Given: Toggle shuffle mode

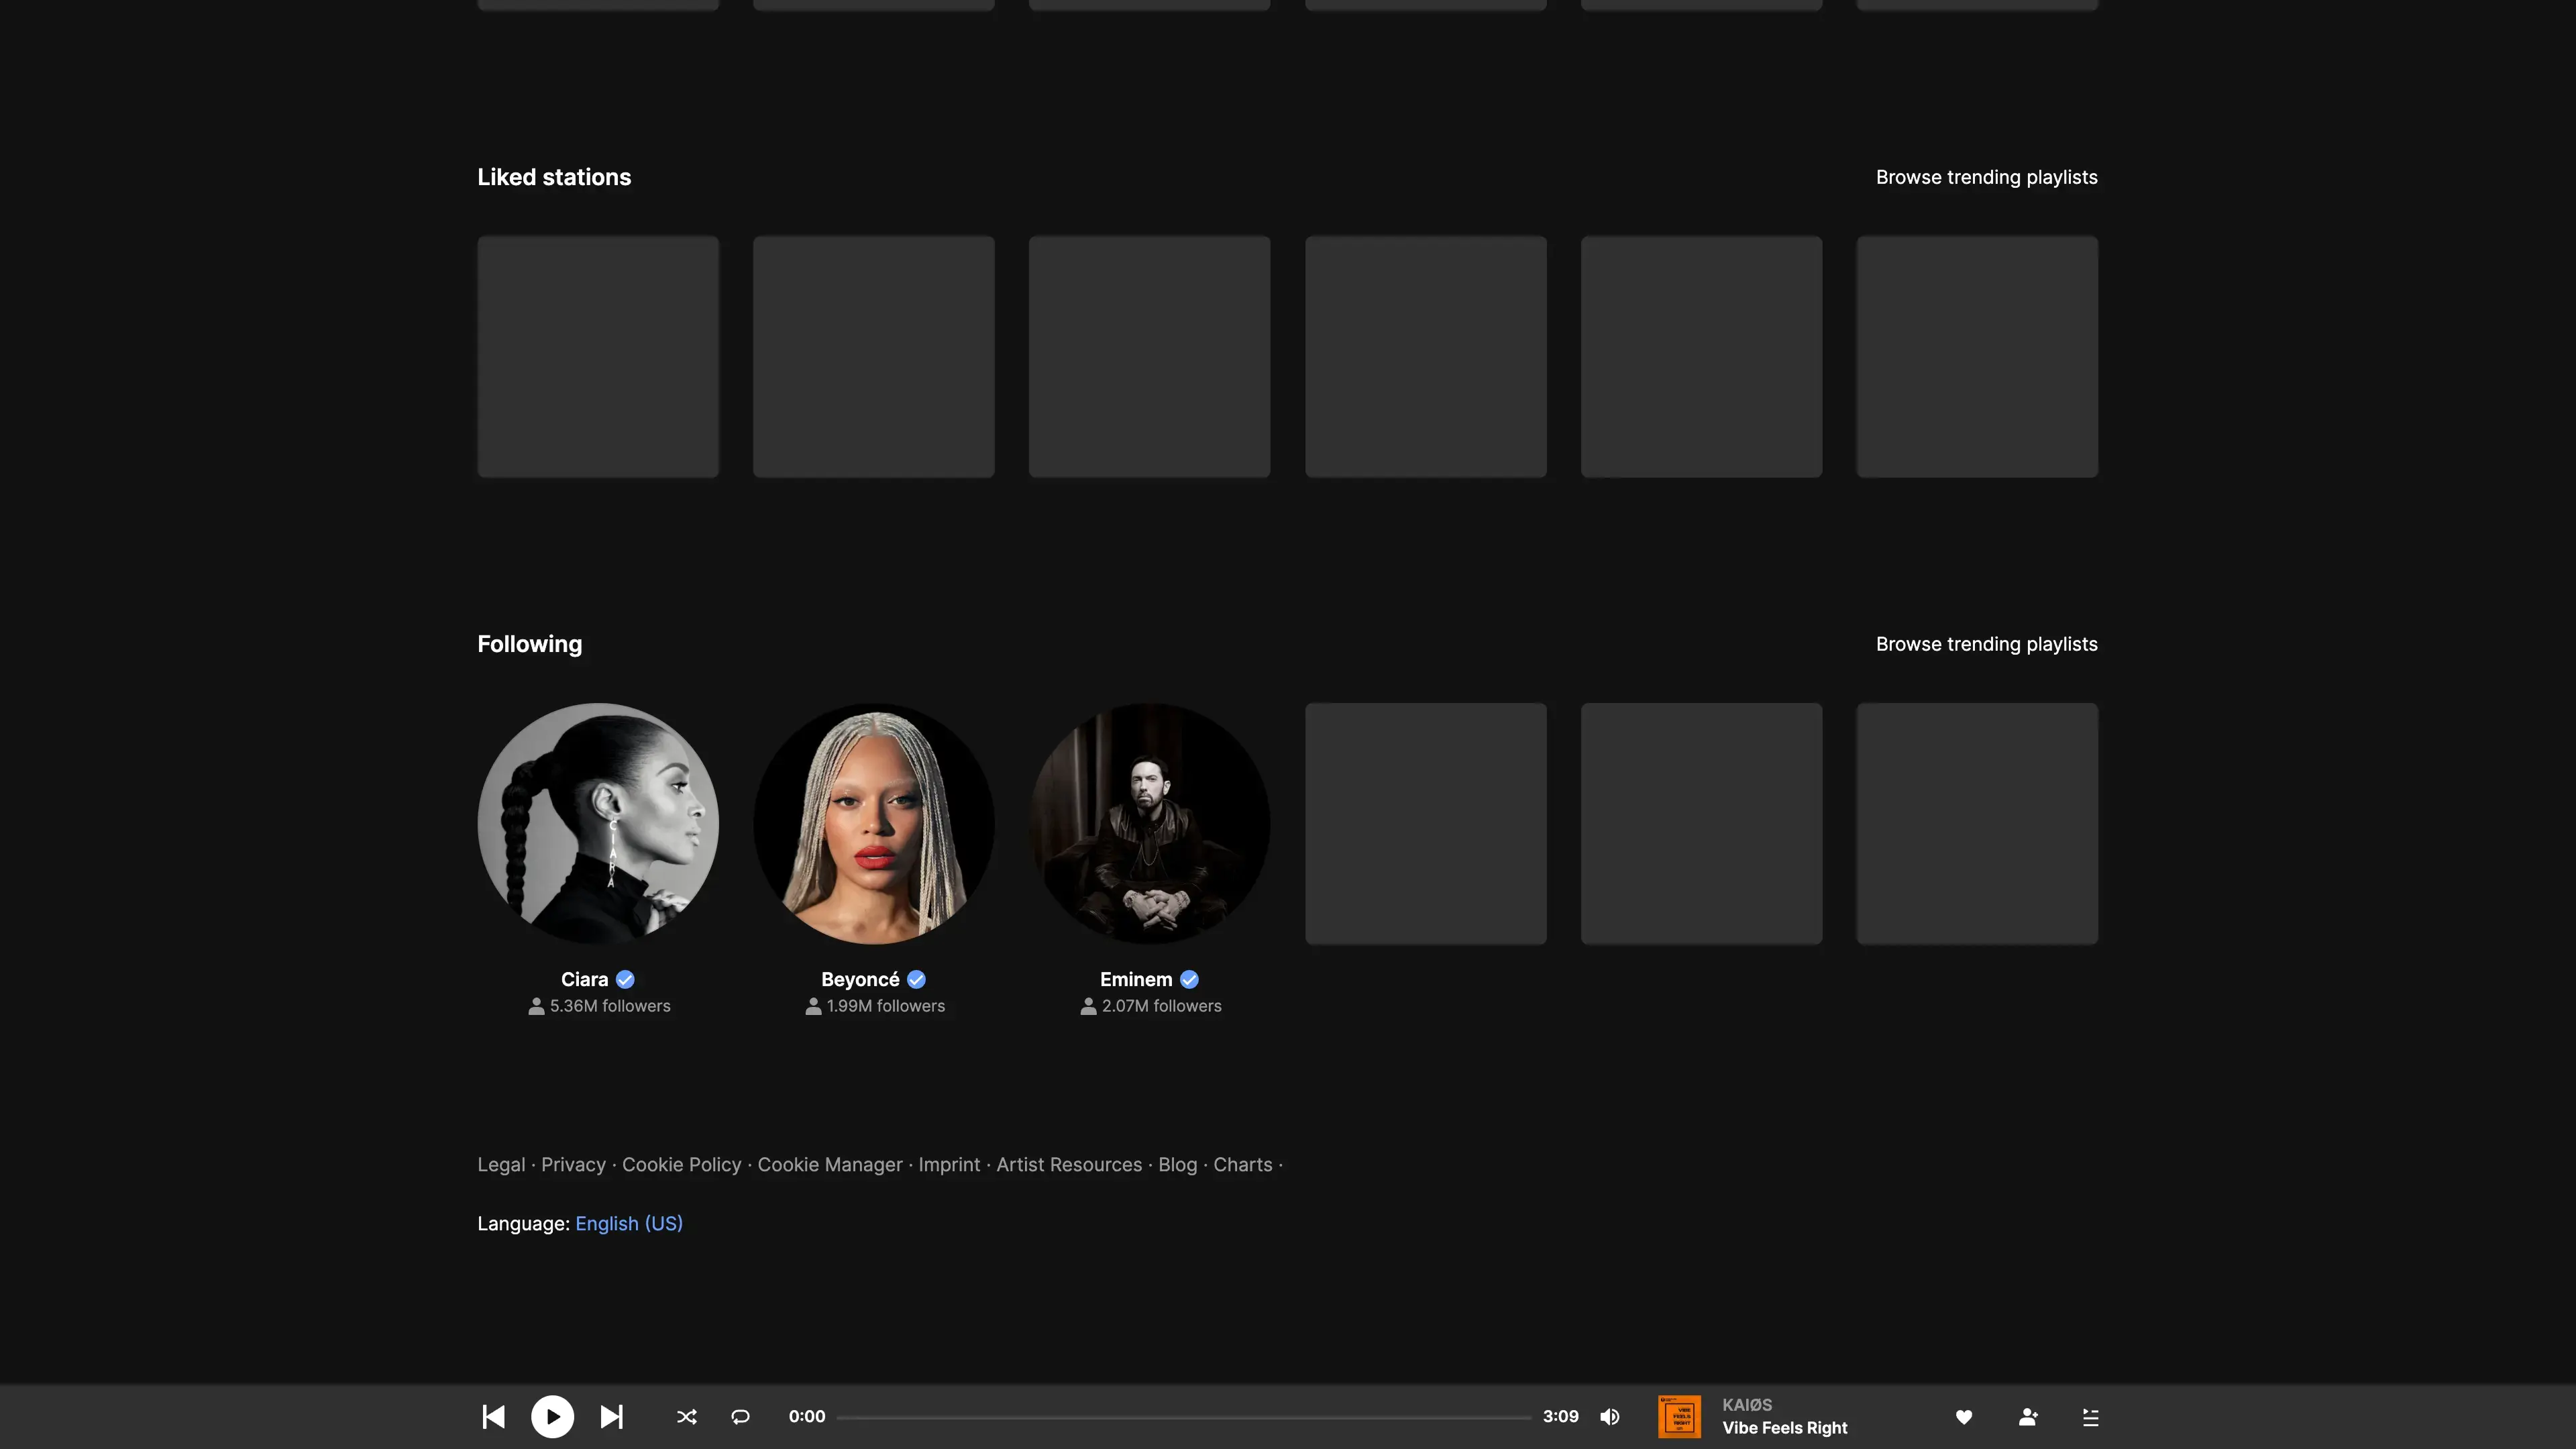Looking at the screenshot, I should 686,1416.
